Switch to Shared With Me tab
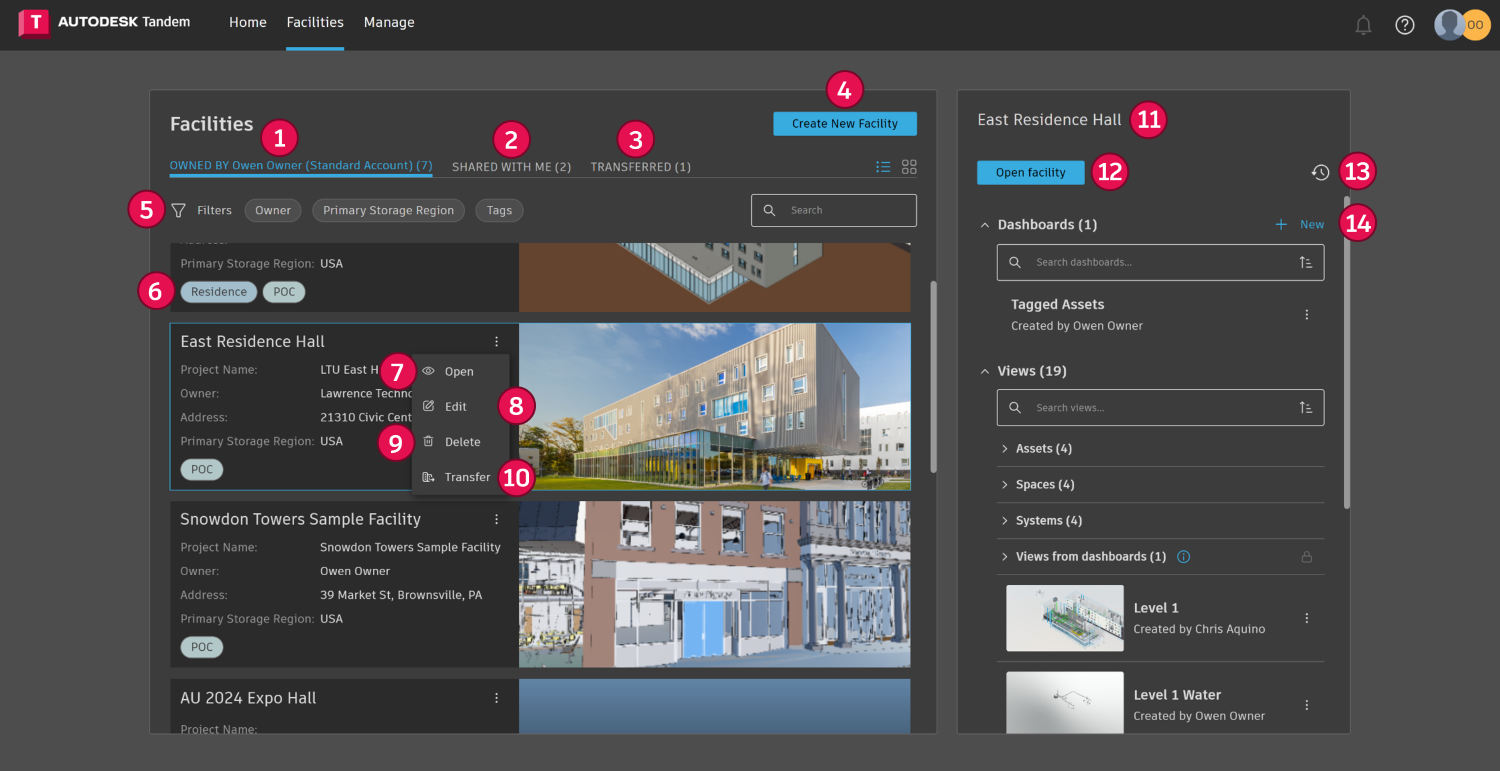This screenshot has height=771, width=1500. 512,167
